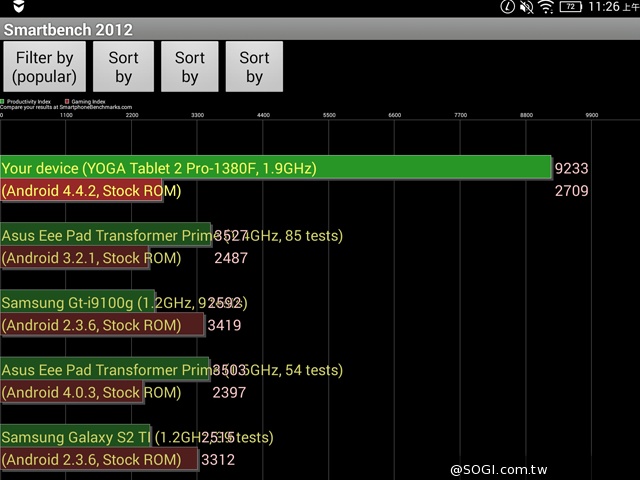The width and height of the screenshot is (640, 480).
Task: Tap the 6600 axis label
Action: coord(395,115)
